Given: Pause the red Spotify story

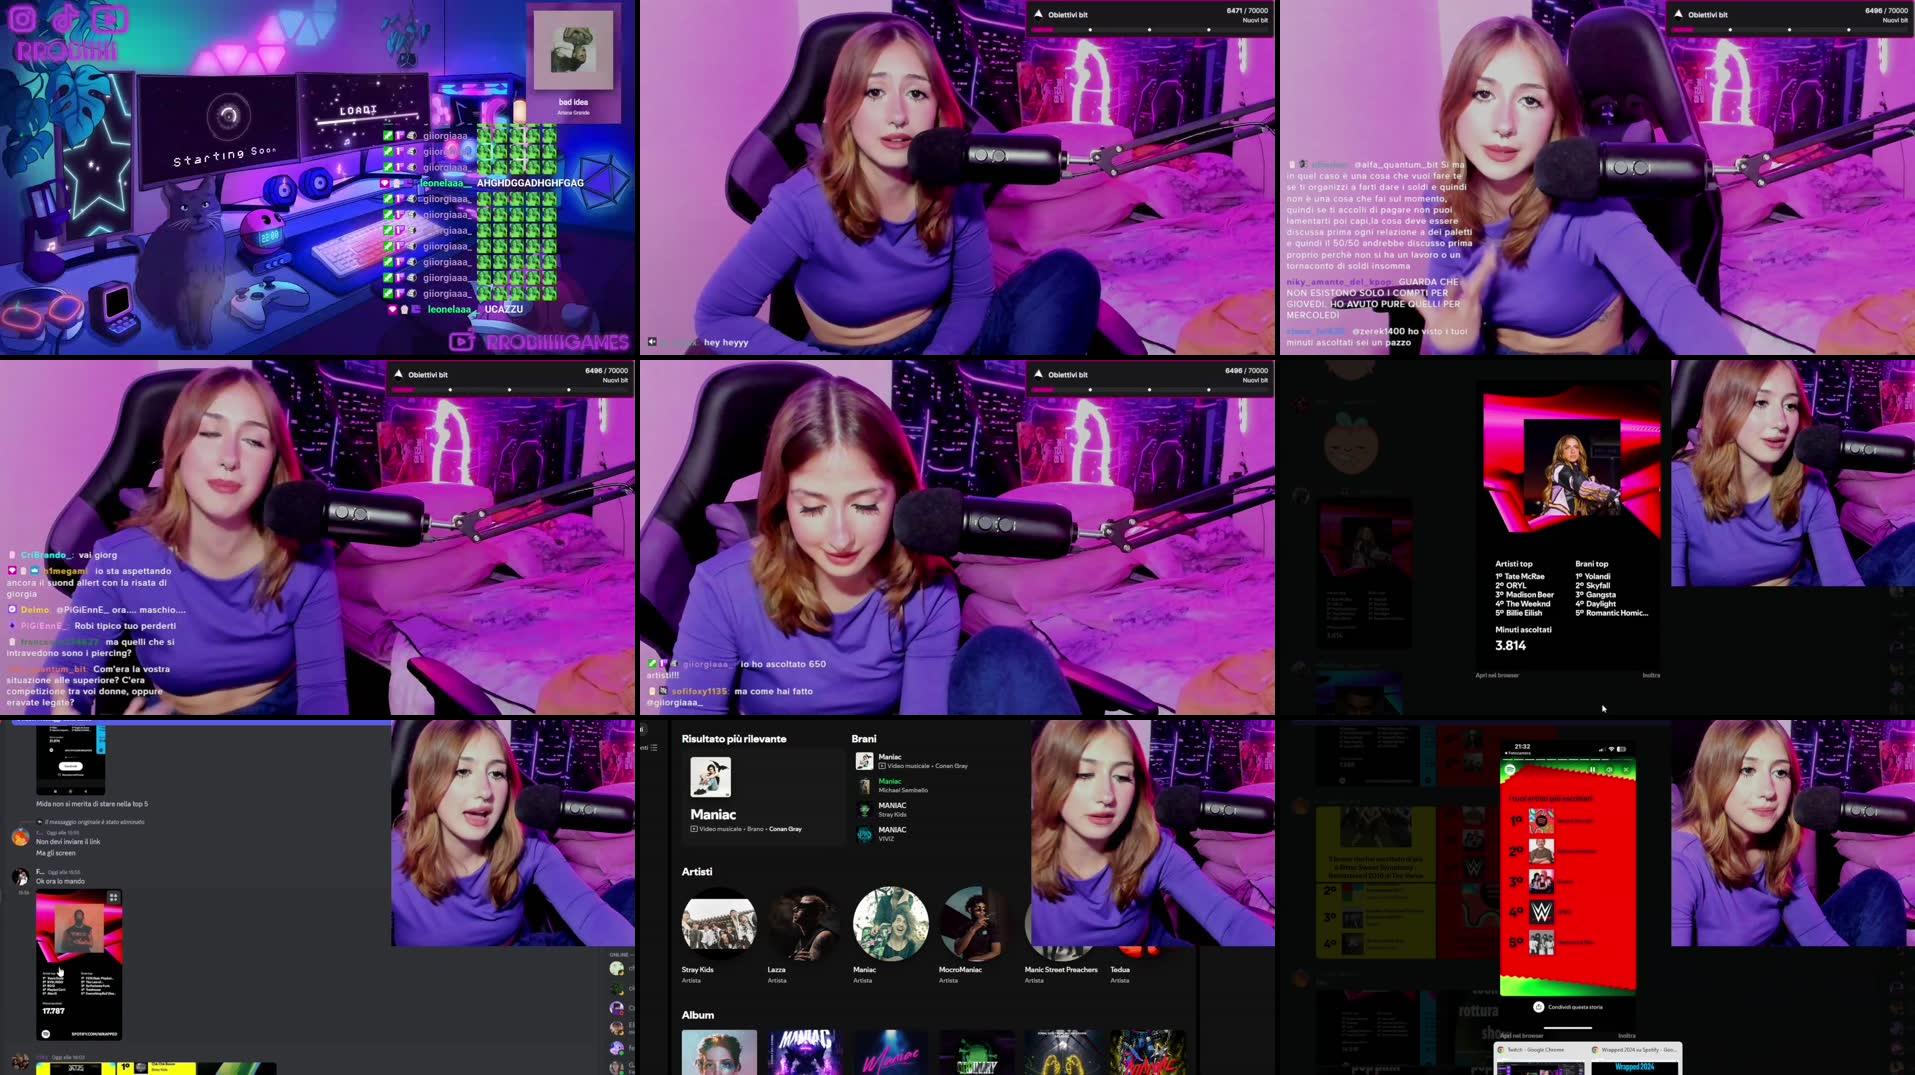Looking at the screenshot, I should point(1593,769).
